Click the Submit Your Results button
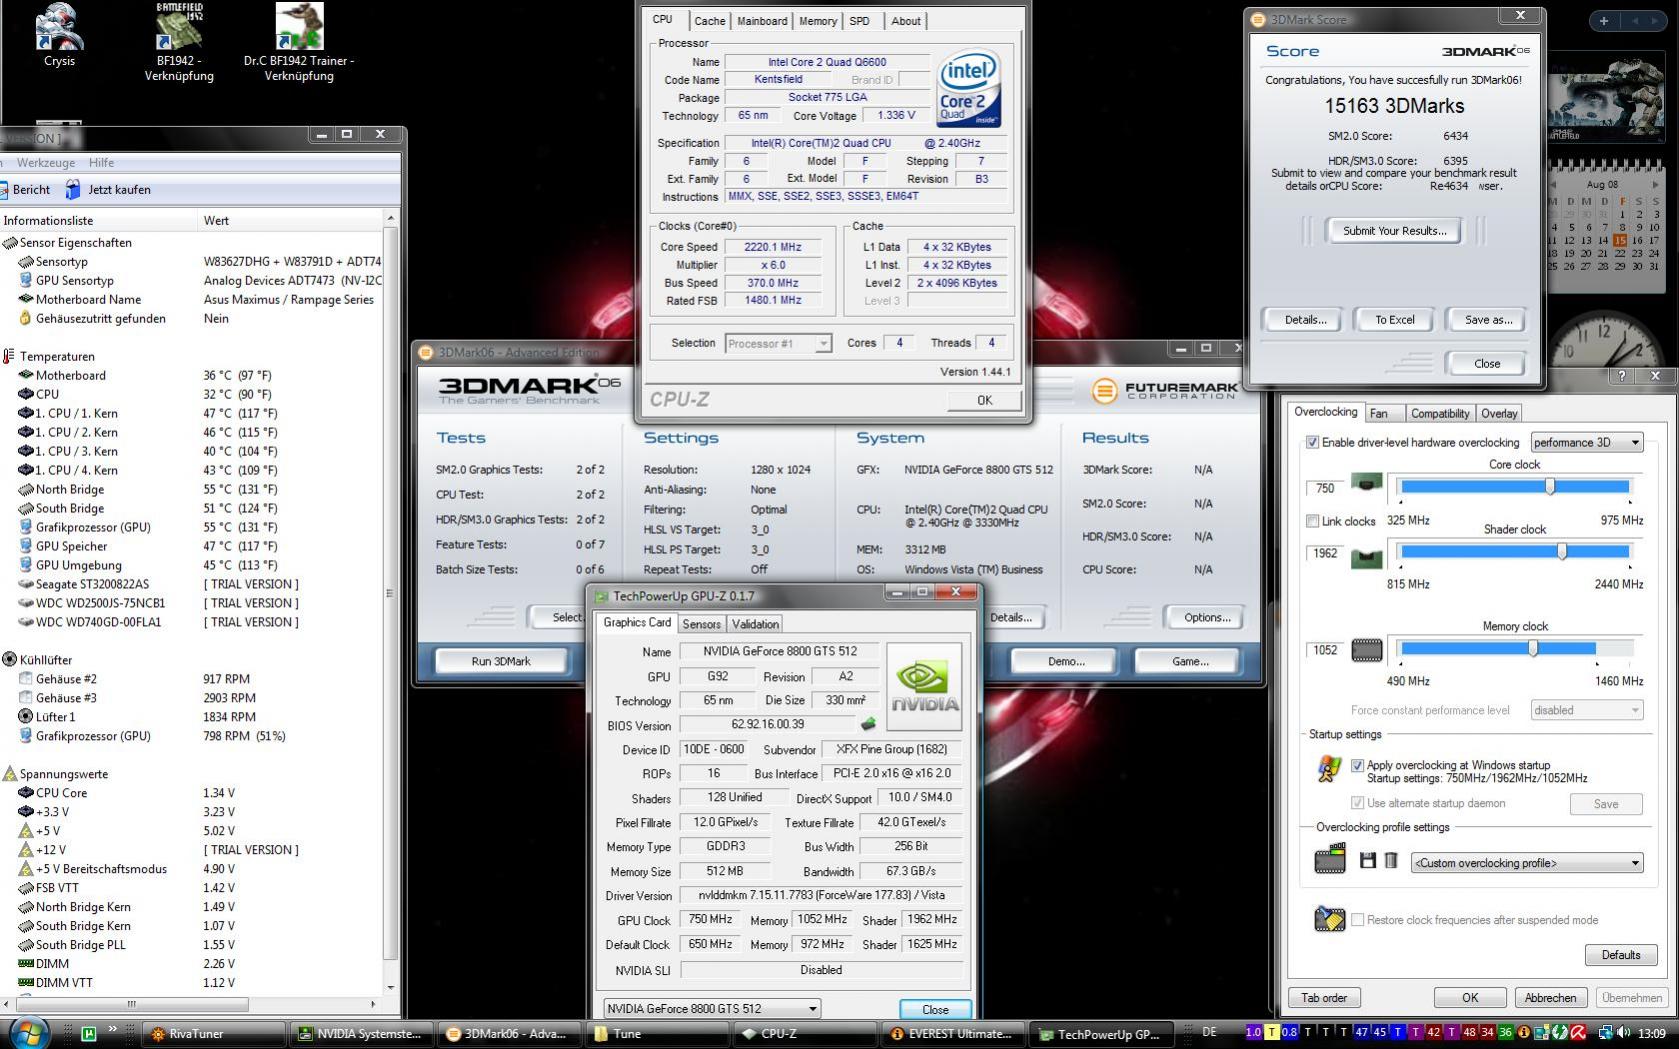Image resolution: width=1679 pixels, height=1049 pixels. click(1394, 231)
